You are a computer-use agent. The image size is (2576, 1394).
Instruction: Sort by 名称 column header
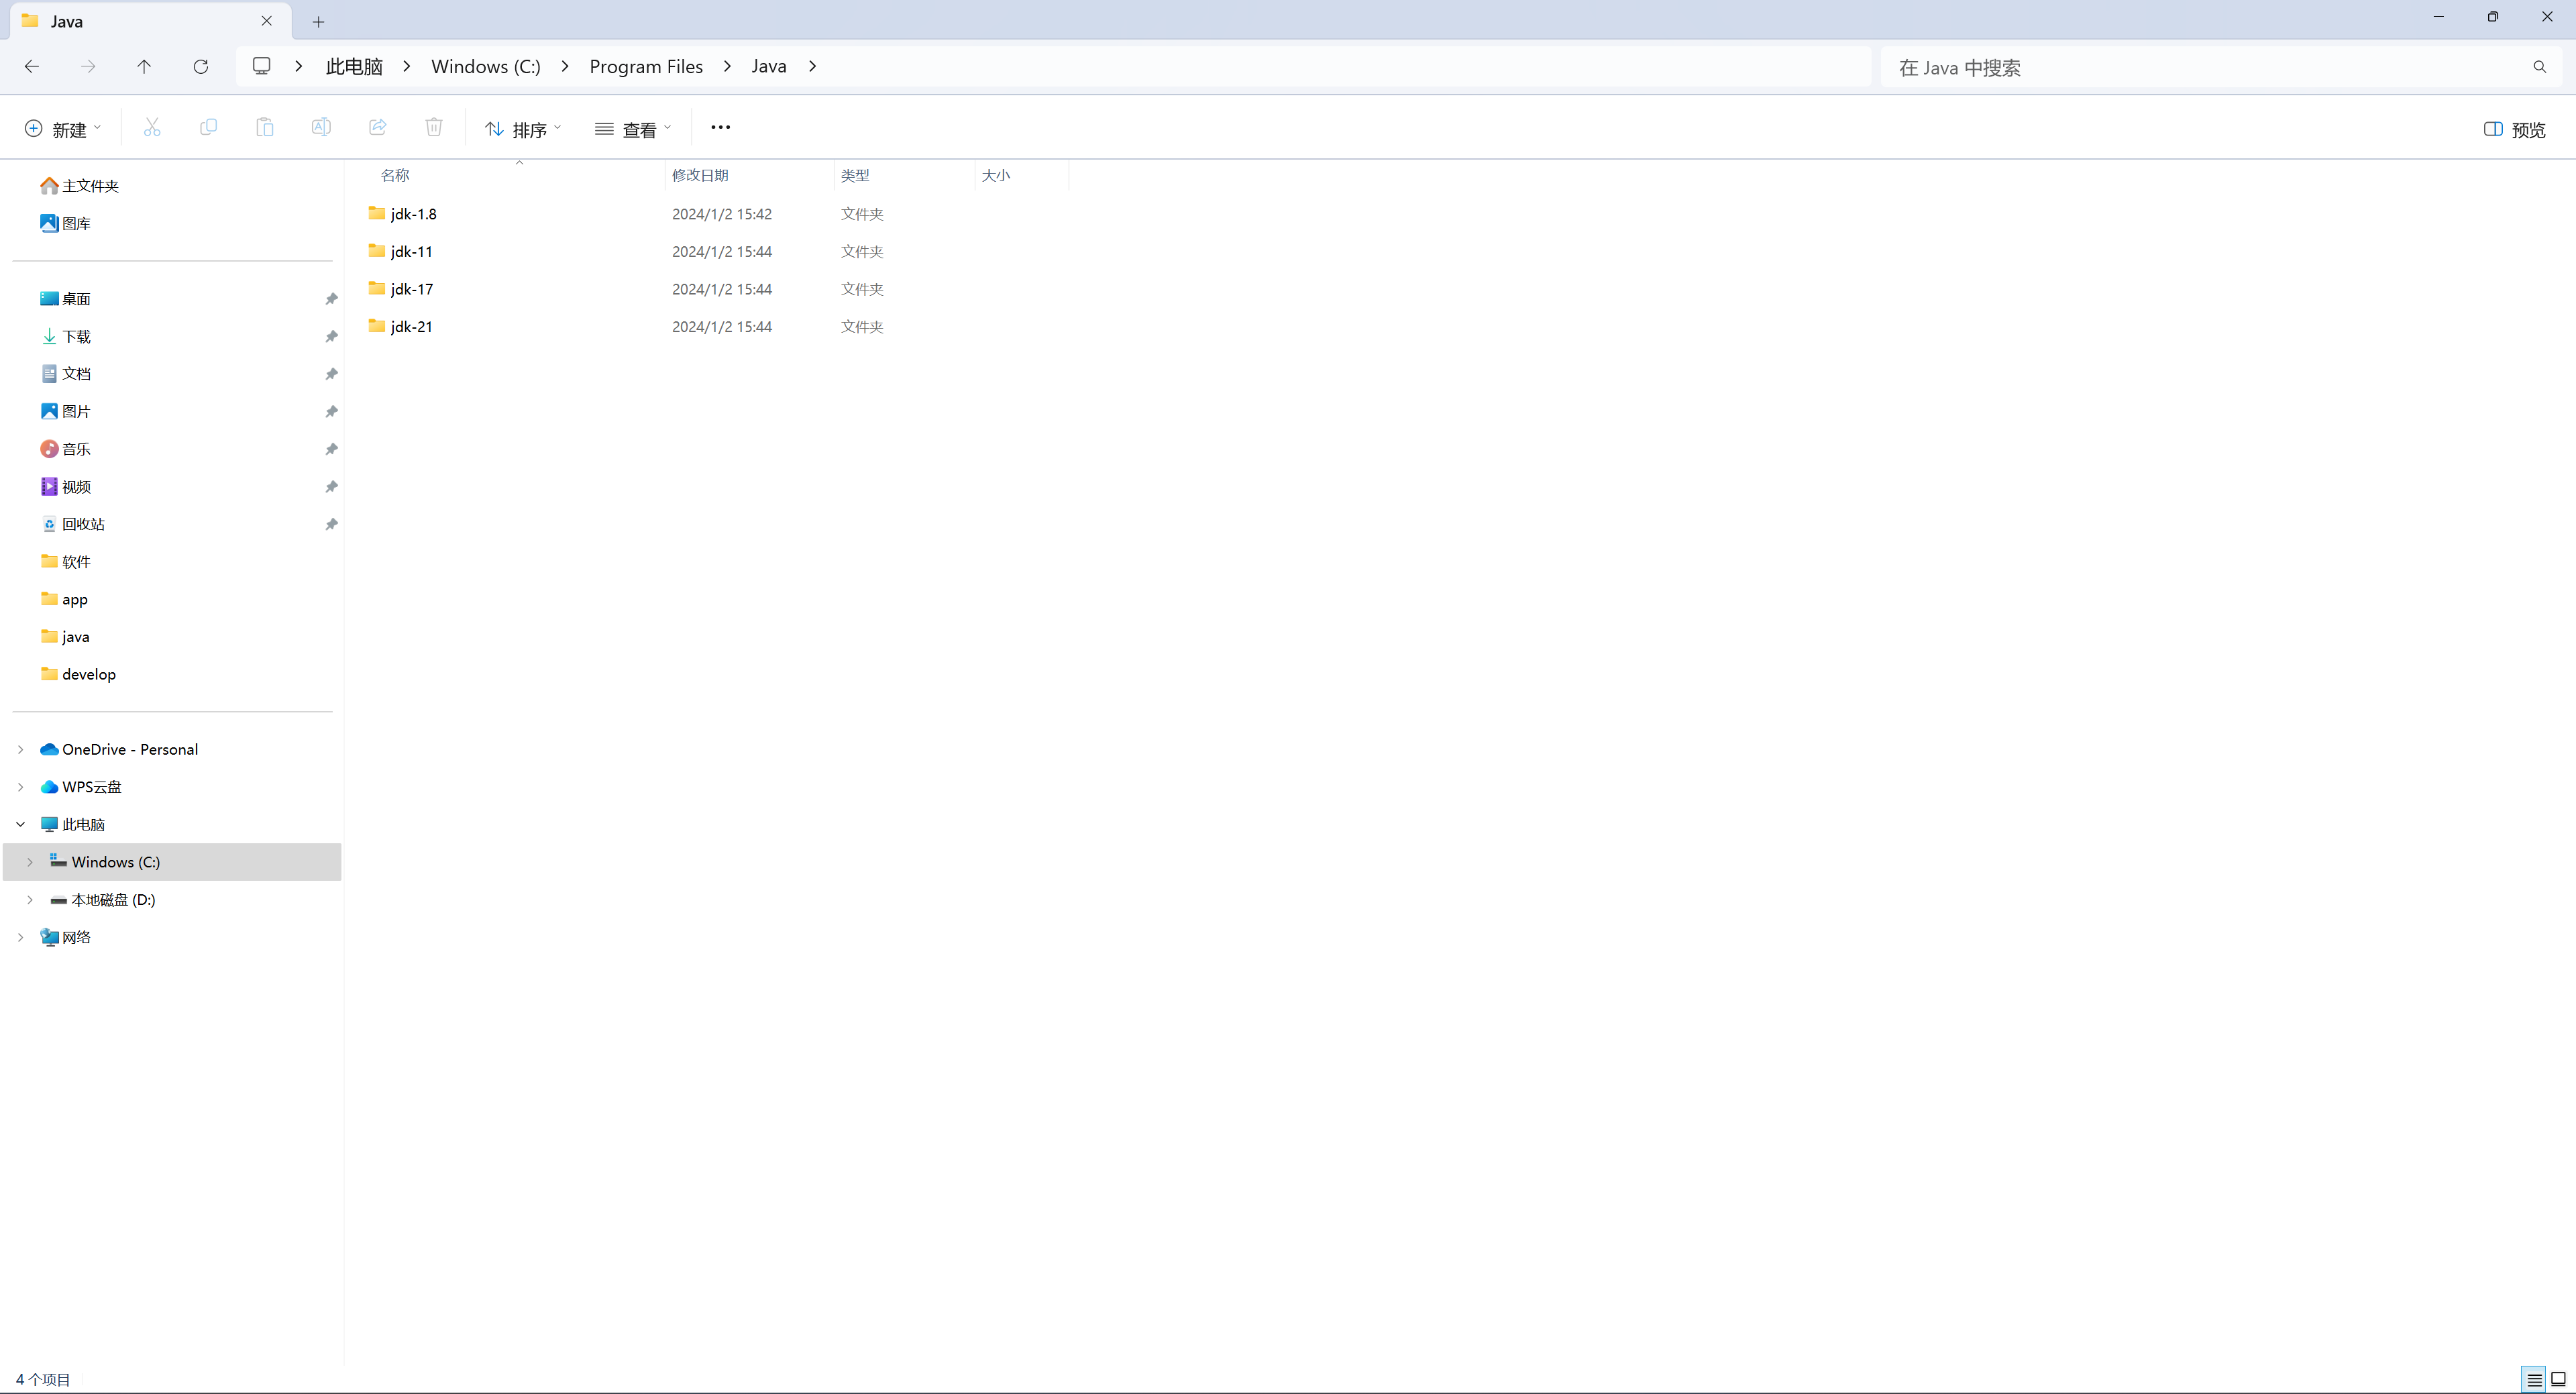click(x=395, y=175)
